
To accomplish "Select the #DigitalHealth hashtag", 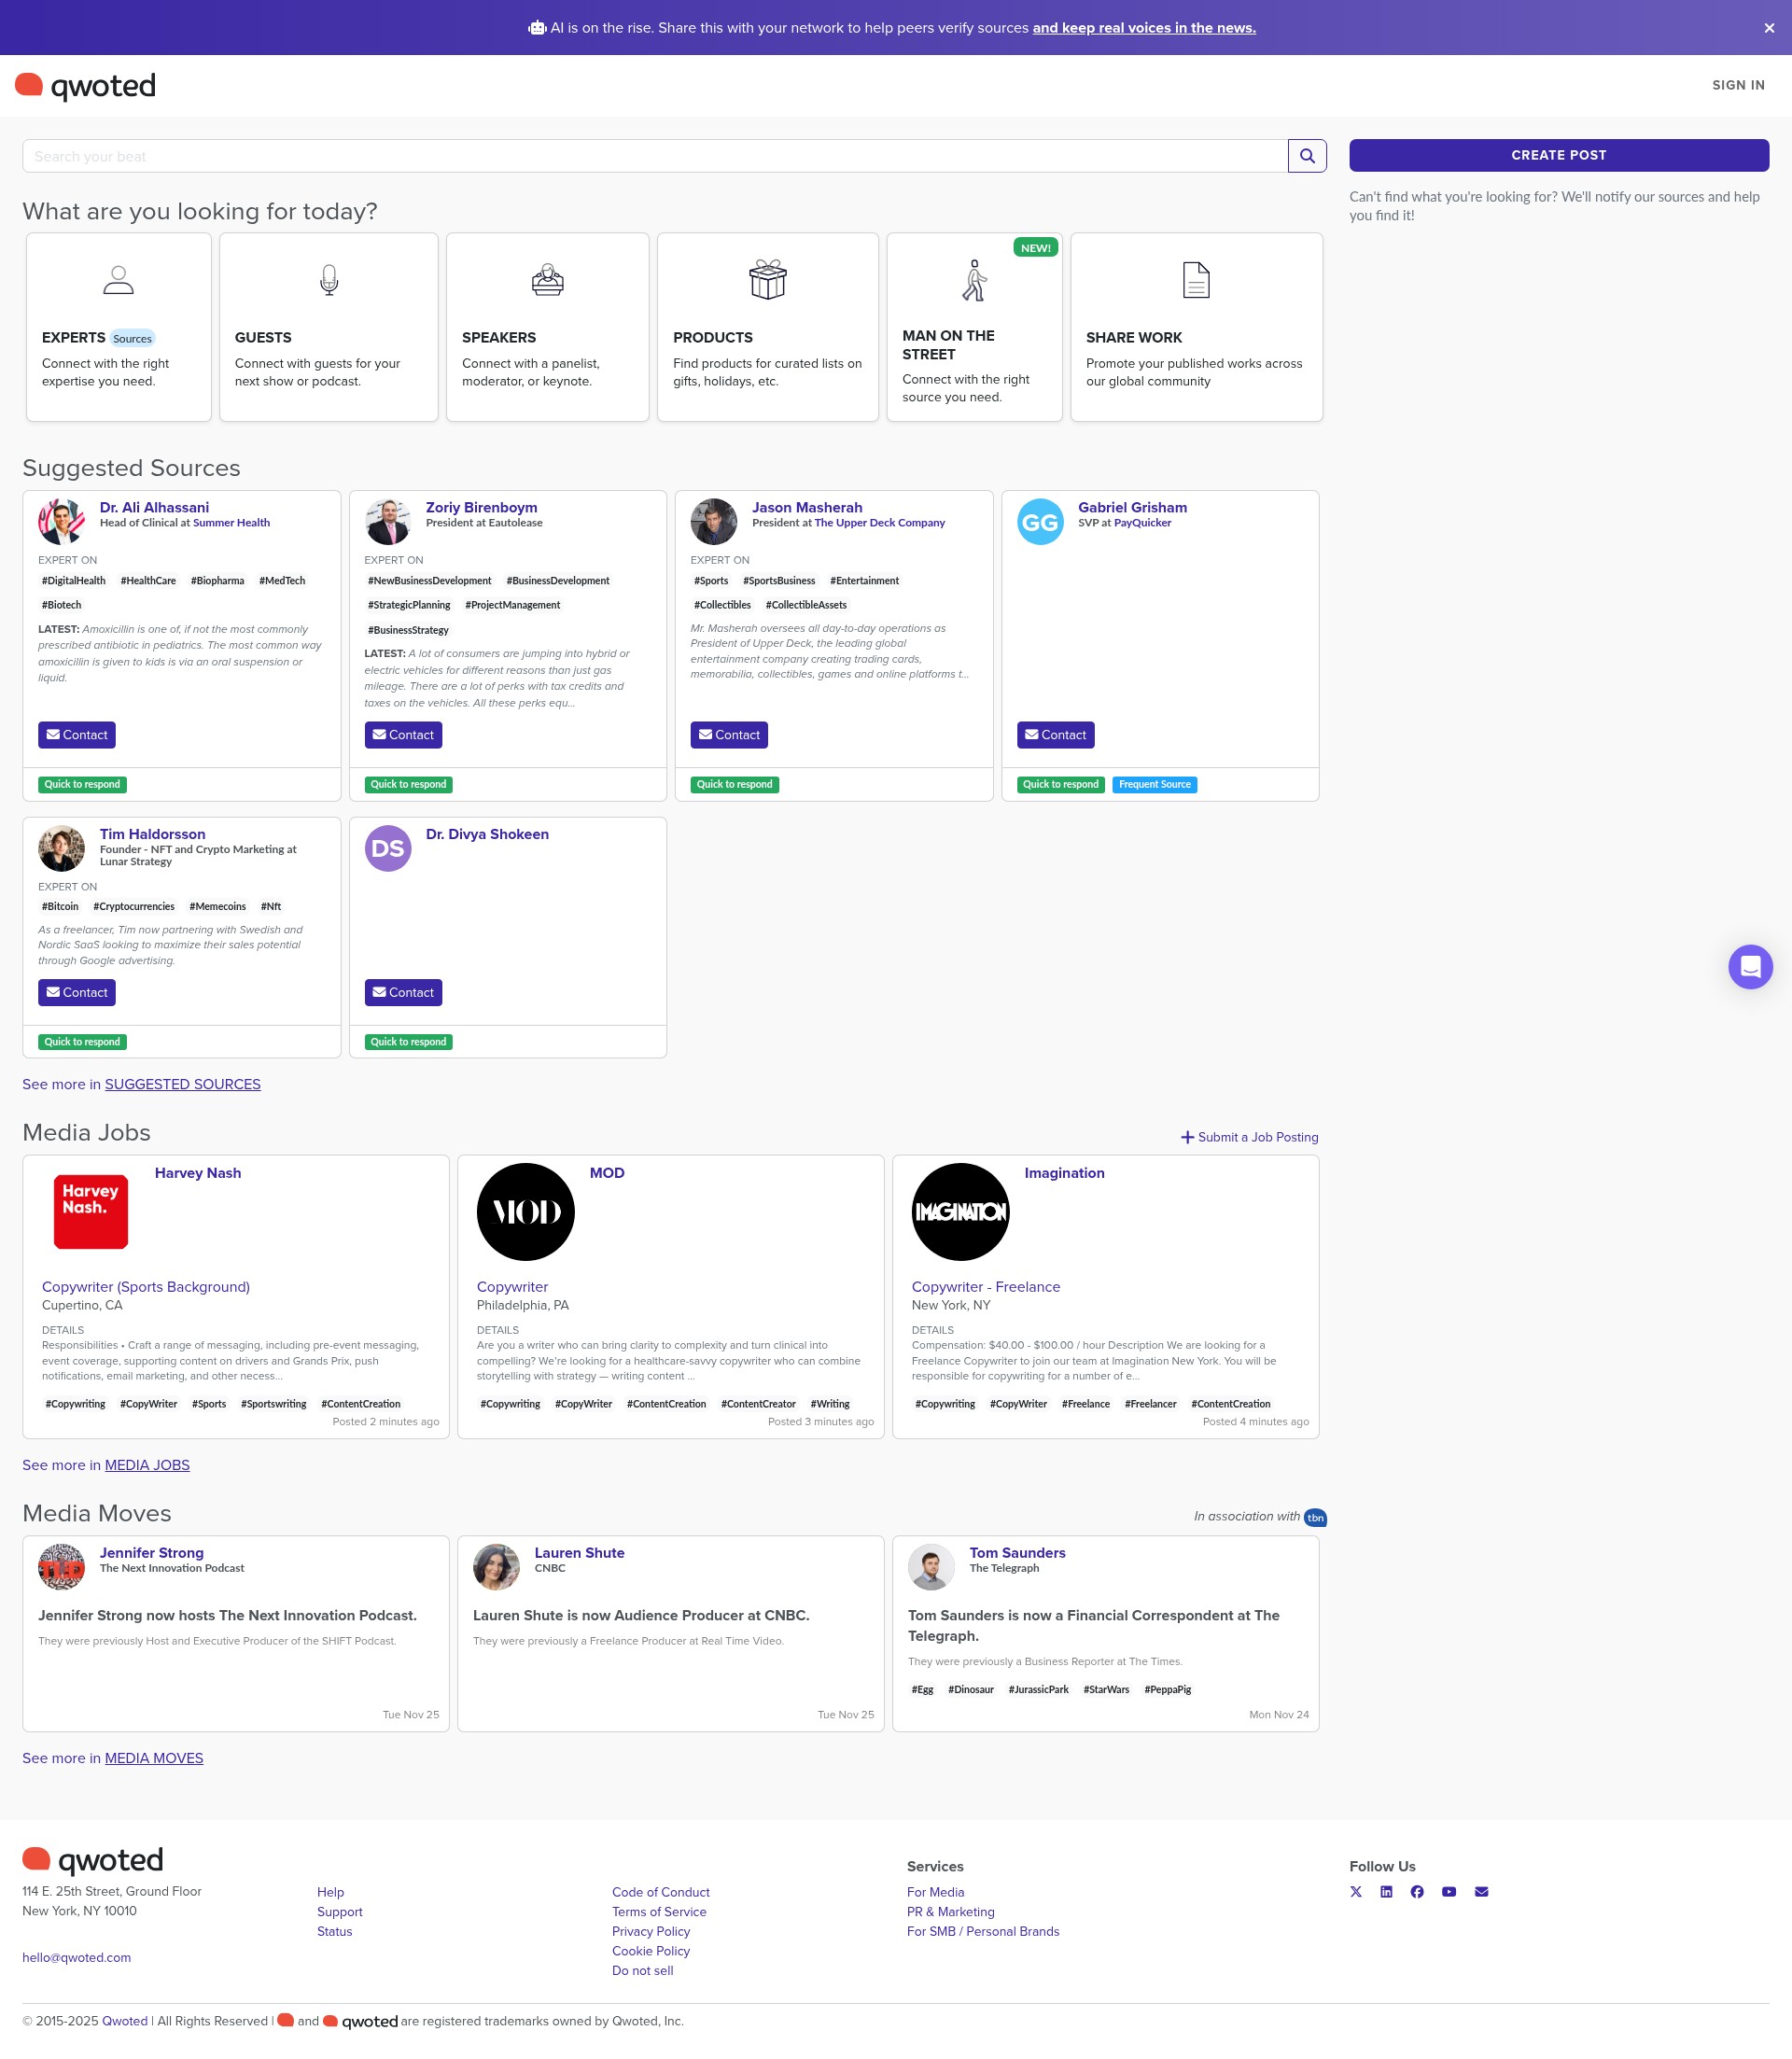I will tap(74, 581).
